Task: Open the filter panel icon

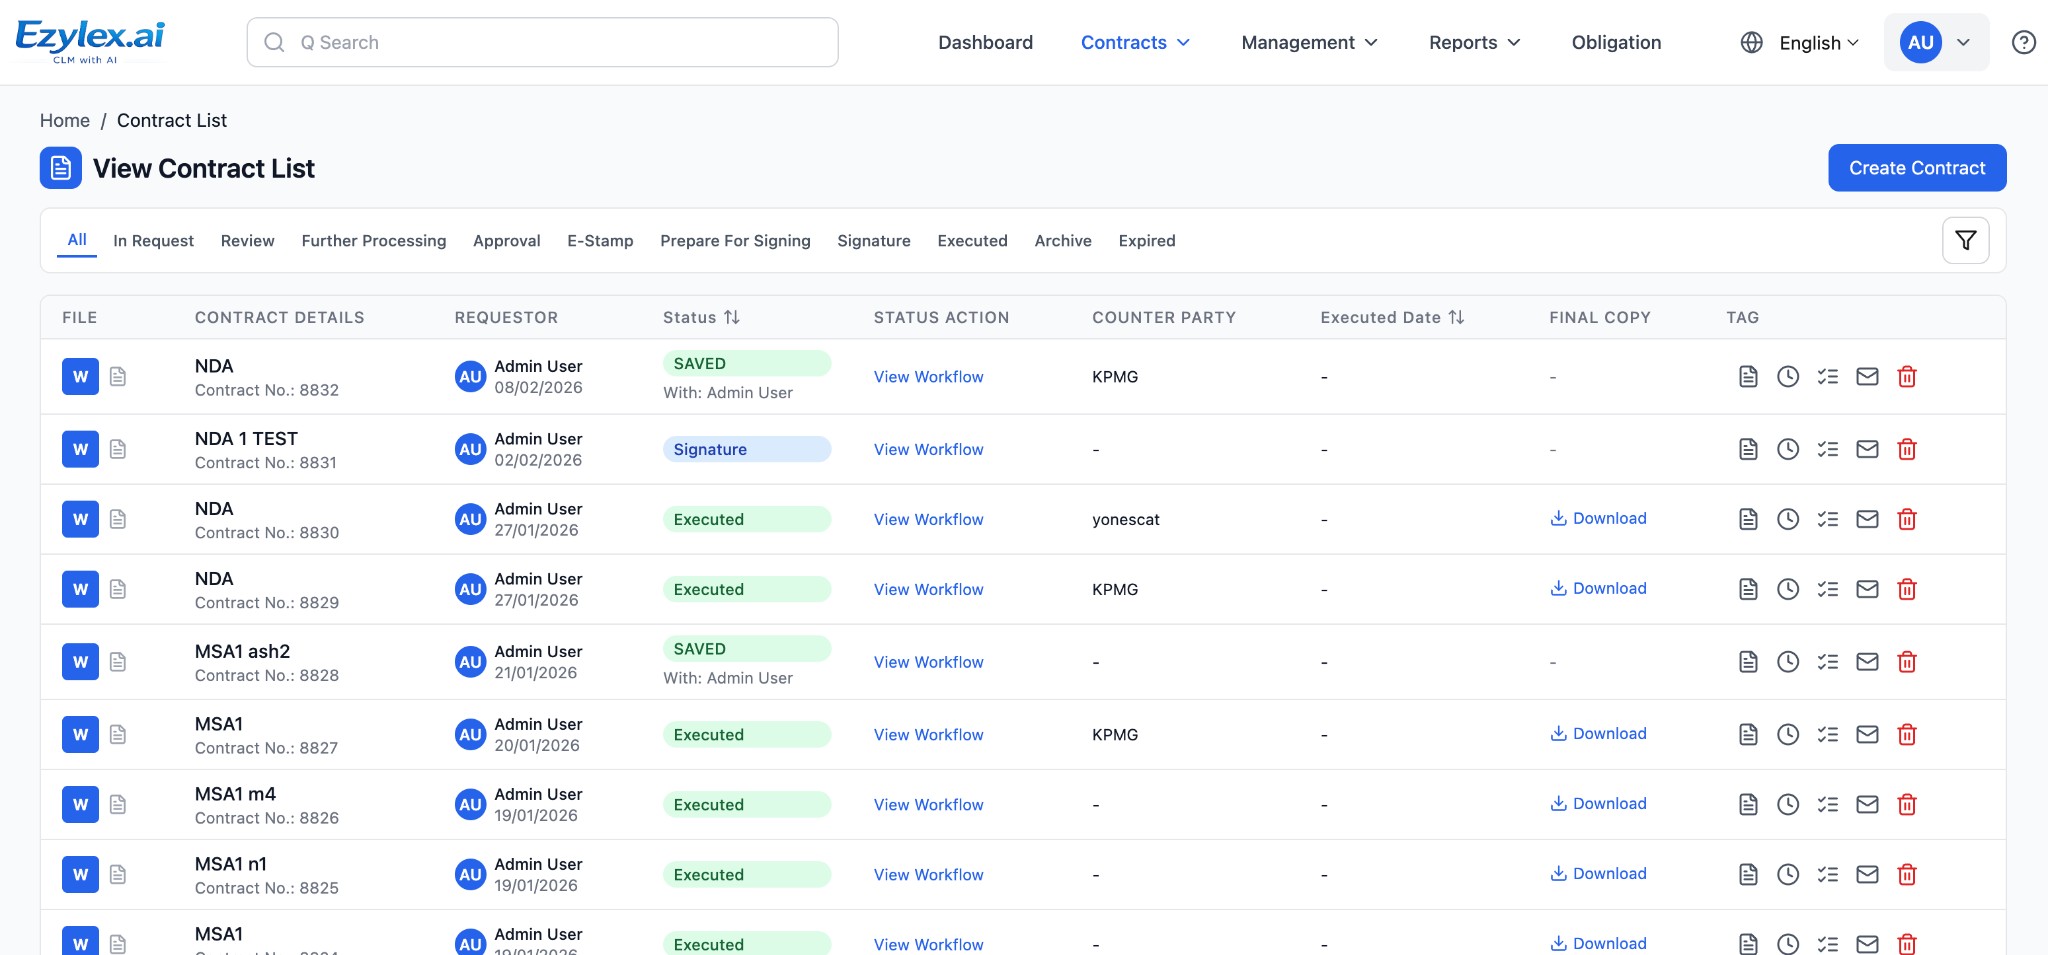Action: pos(1964,240)
